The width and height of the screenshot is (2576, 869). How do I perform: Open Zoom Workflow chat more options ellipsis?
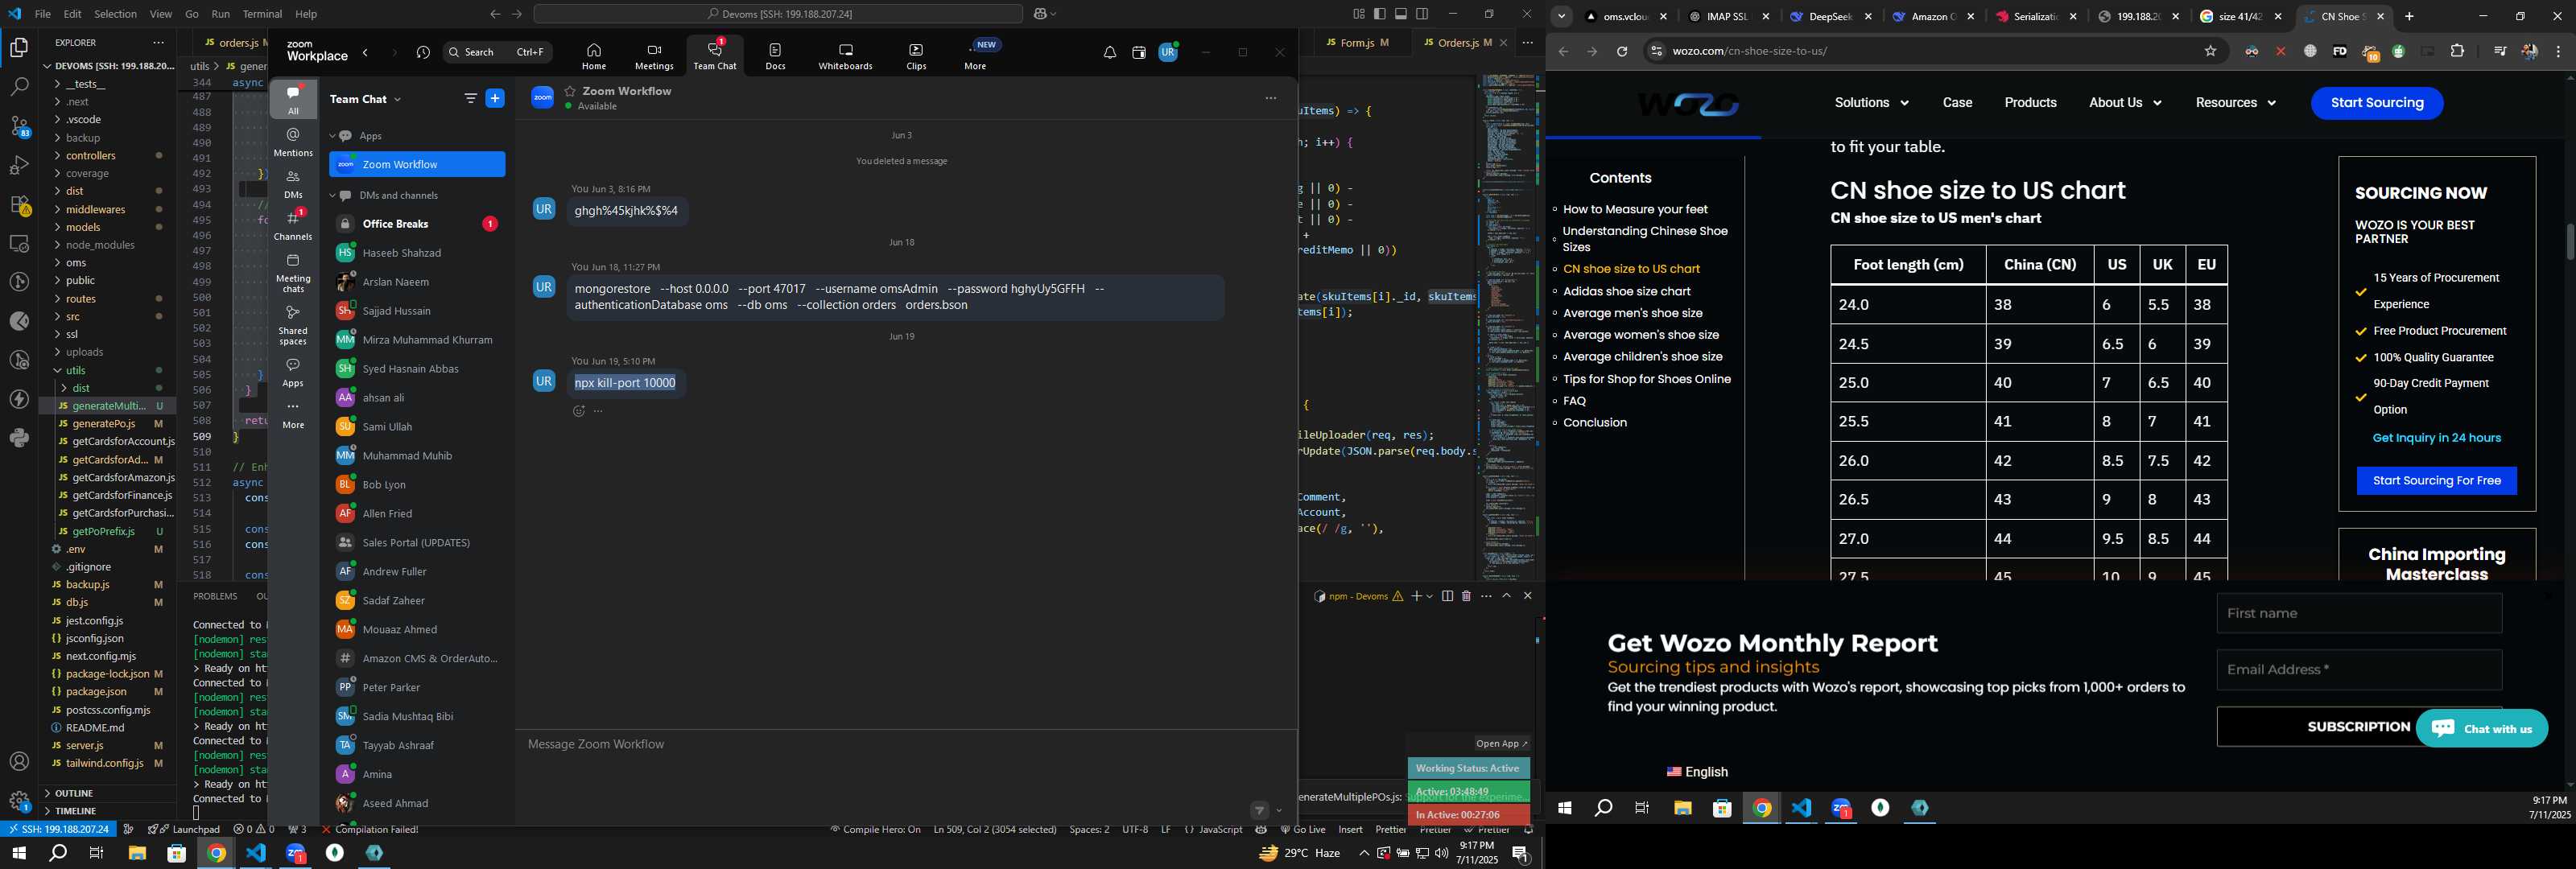[1270, 98]
